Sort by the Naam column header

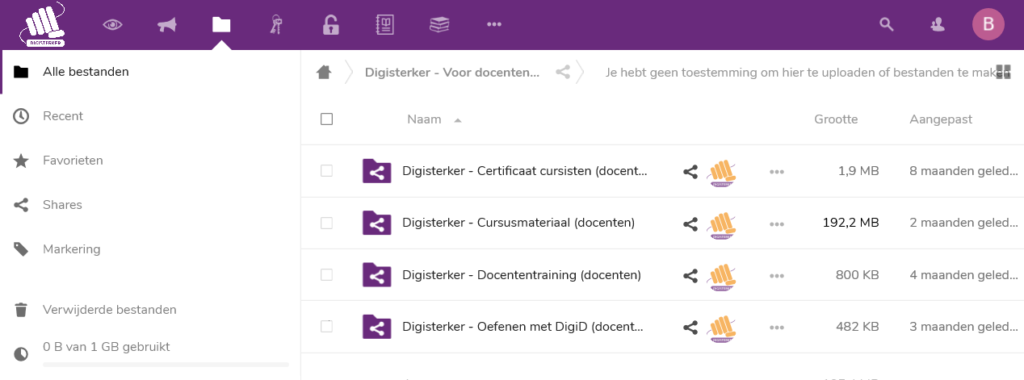424,119
